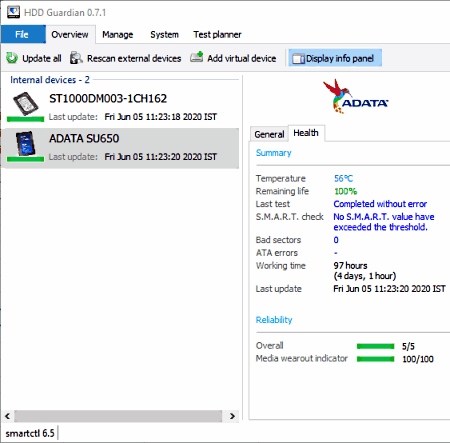This screenshot has width=450, height=443.
Task: Click the Bad sectors value 0
Action: click(x=336, y=240)
